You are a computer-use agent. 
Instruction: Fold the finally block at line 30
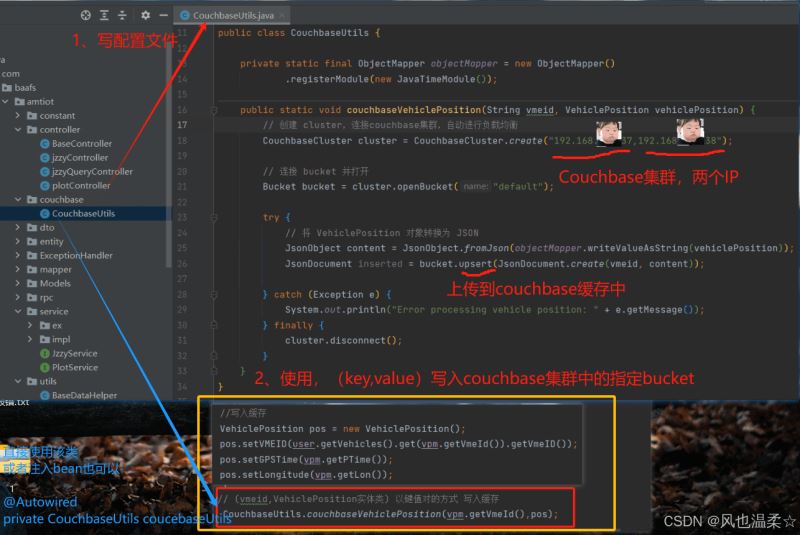(x=214, y=325)
